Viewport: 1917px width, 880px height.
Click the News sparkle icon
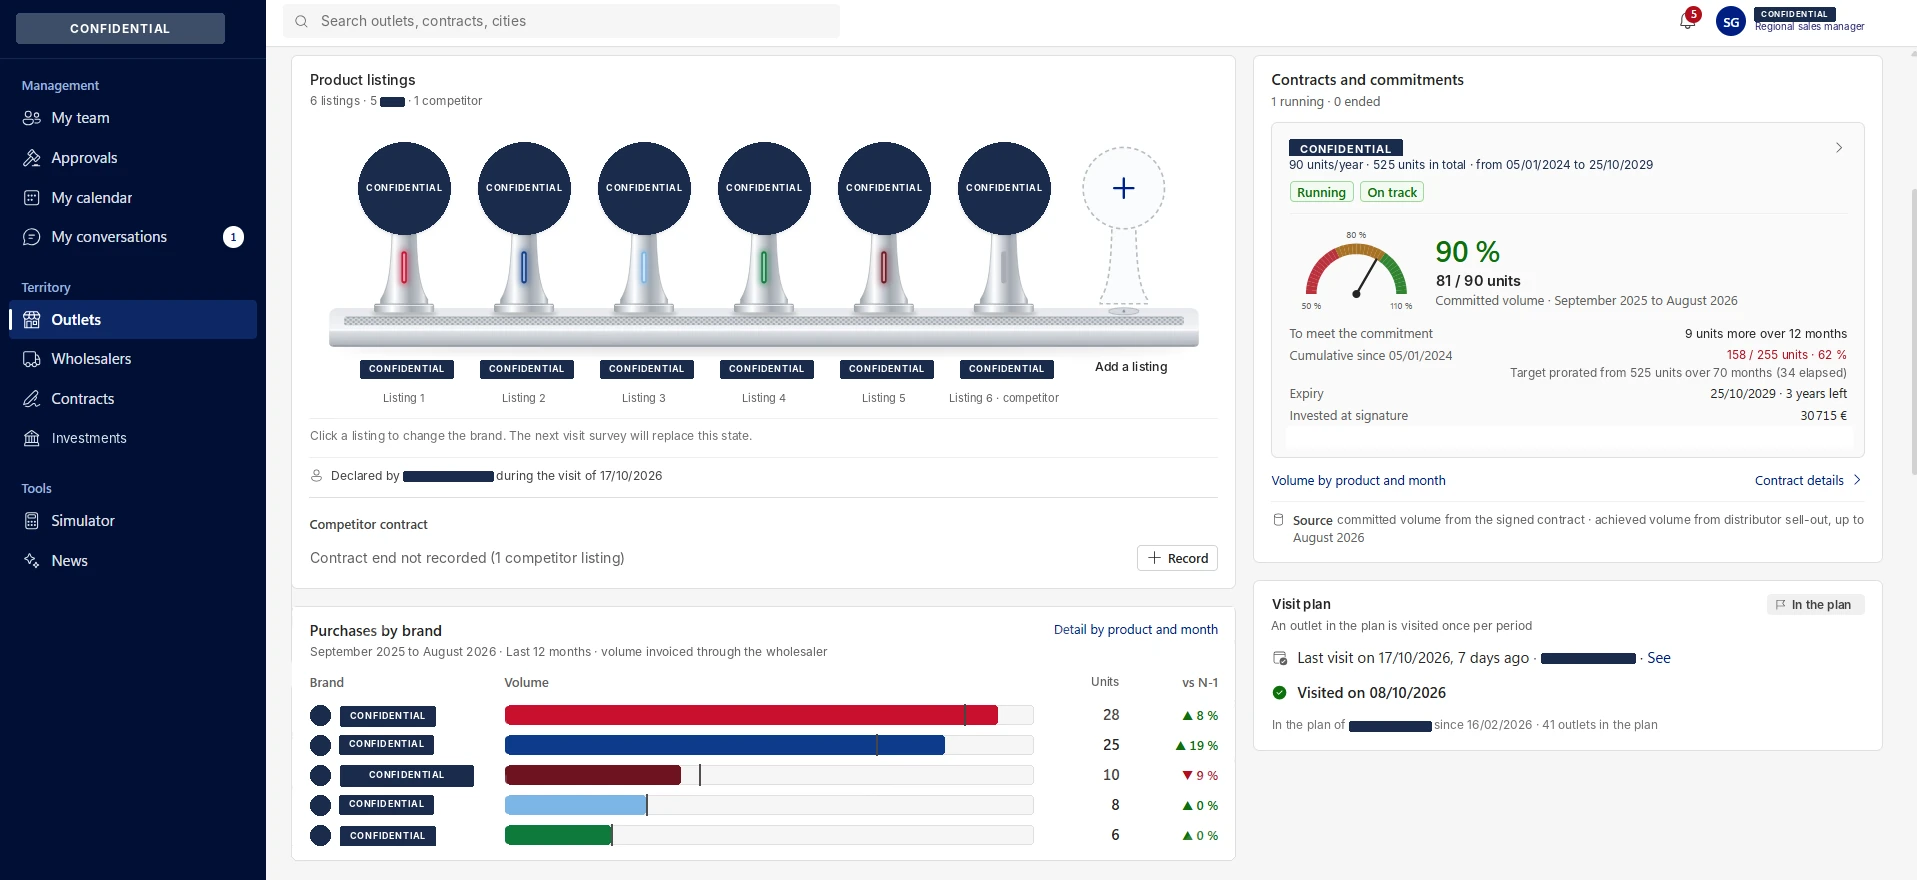click(32, 561)
